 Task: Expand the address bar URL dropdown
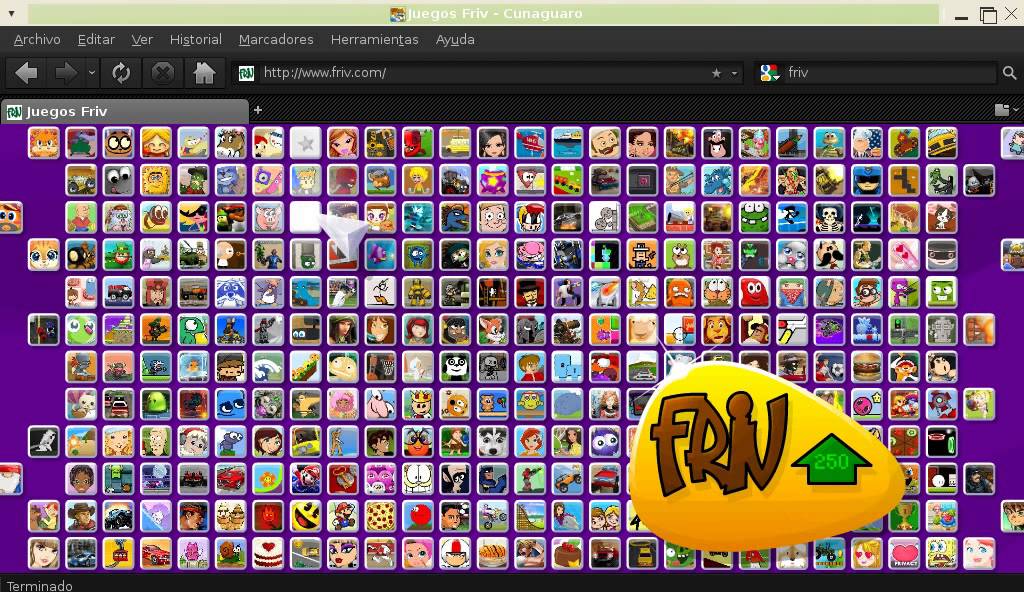tap(735, 73)
